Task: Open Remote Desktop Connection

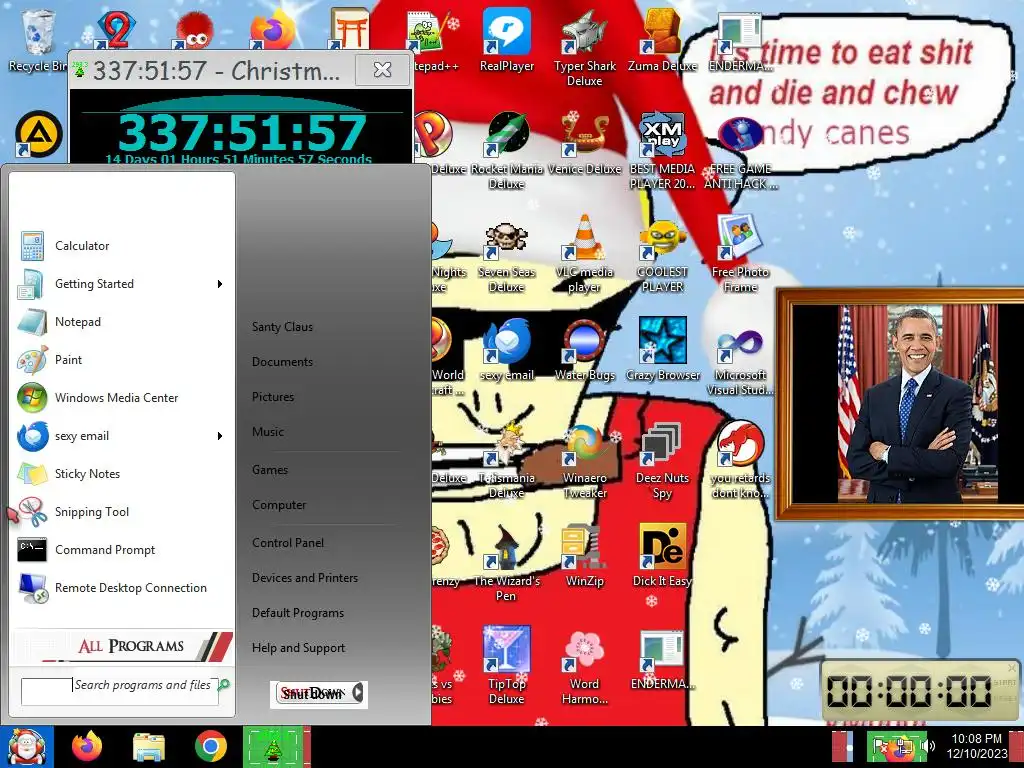Action: (121, 588)
